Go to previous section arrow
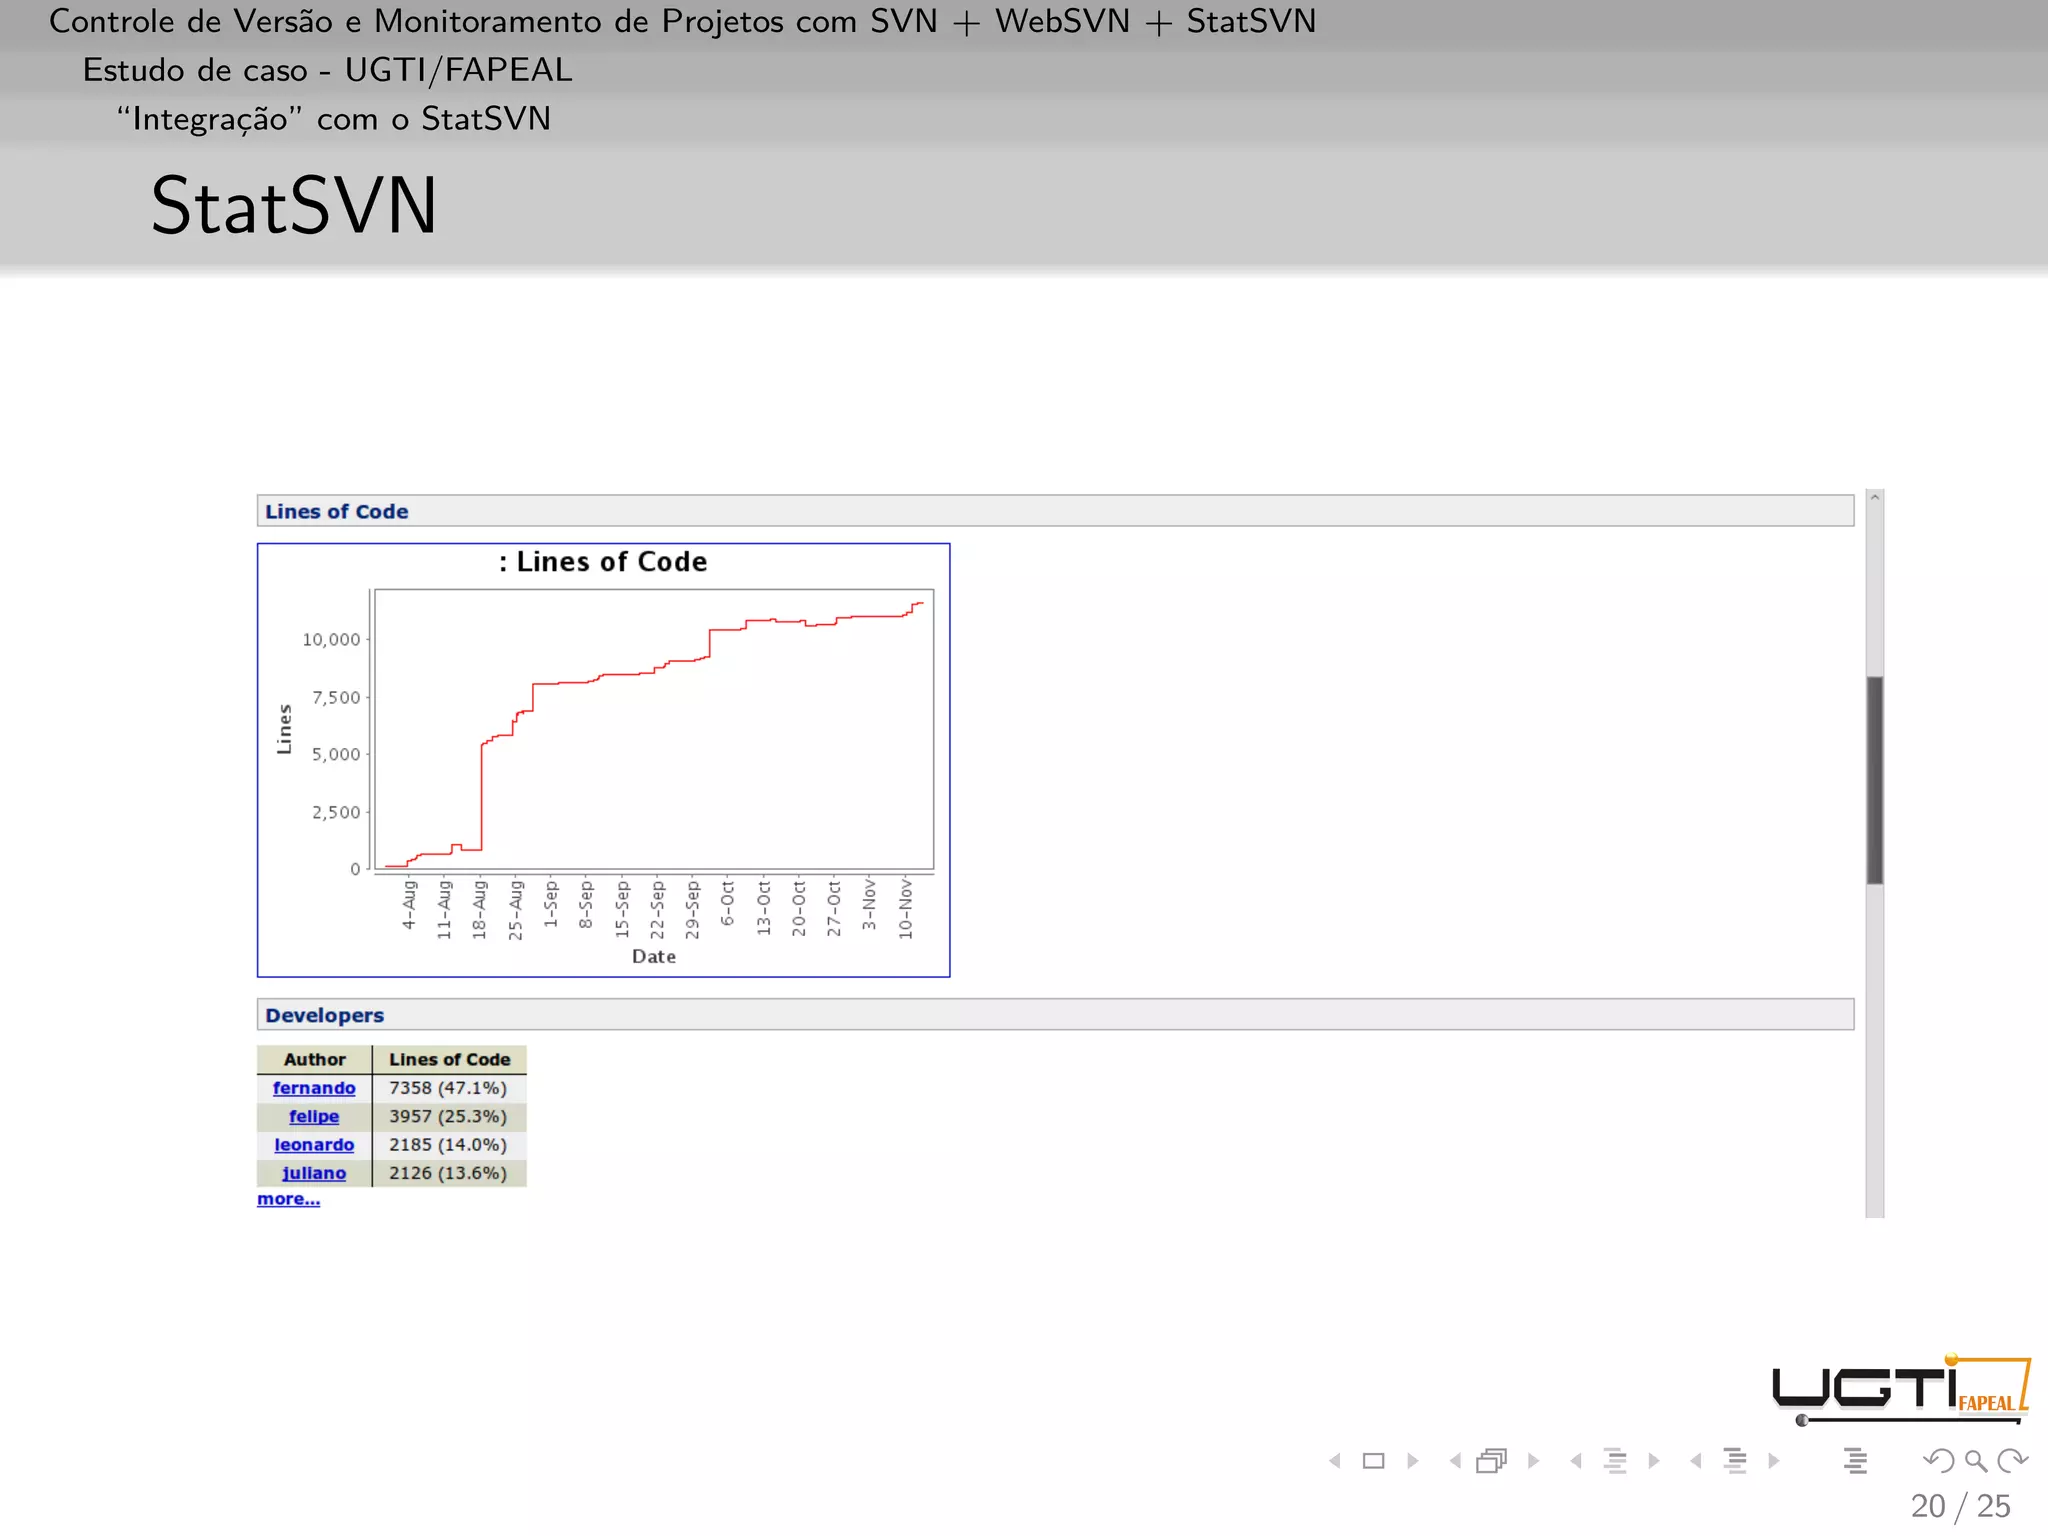Viewport: 2048px width, 1536px height. coord(1696,1461)
